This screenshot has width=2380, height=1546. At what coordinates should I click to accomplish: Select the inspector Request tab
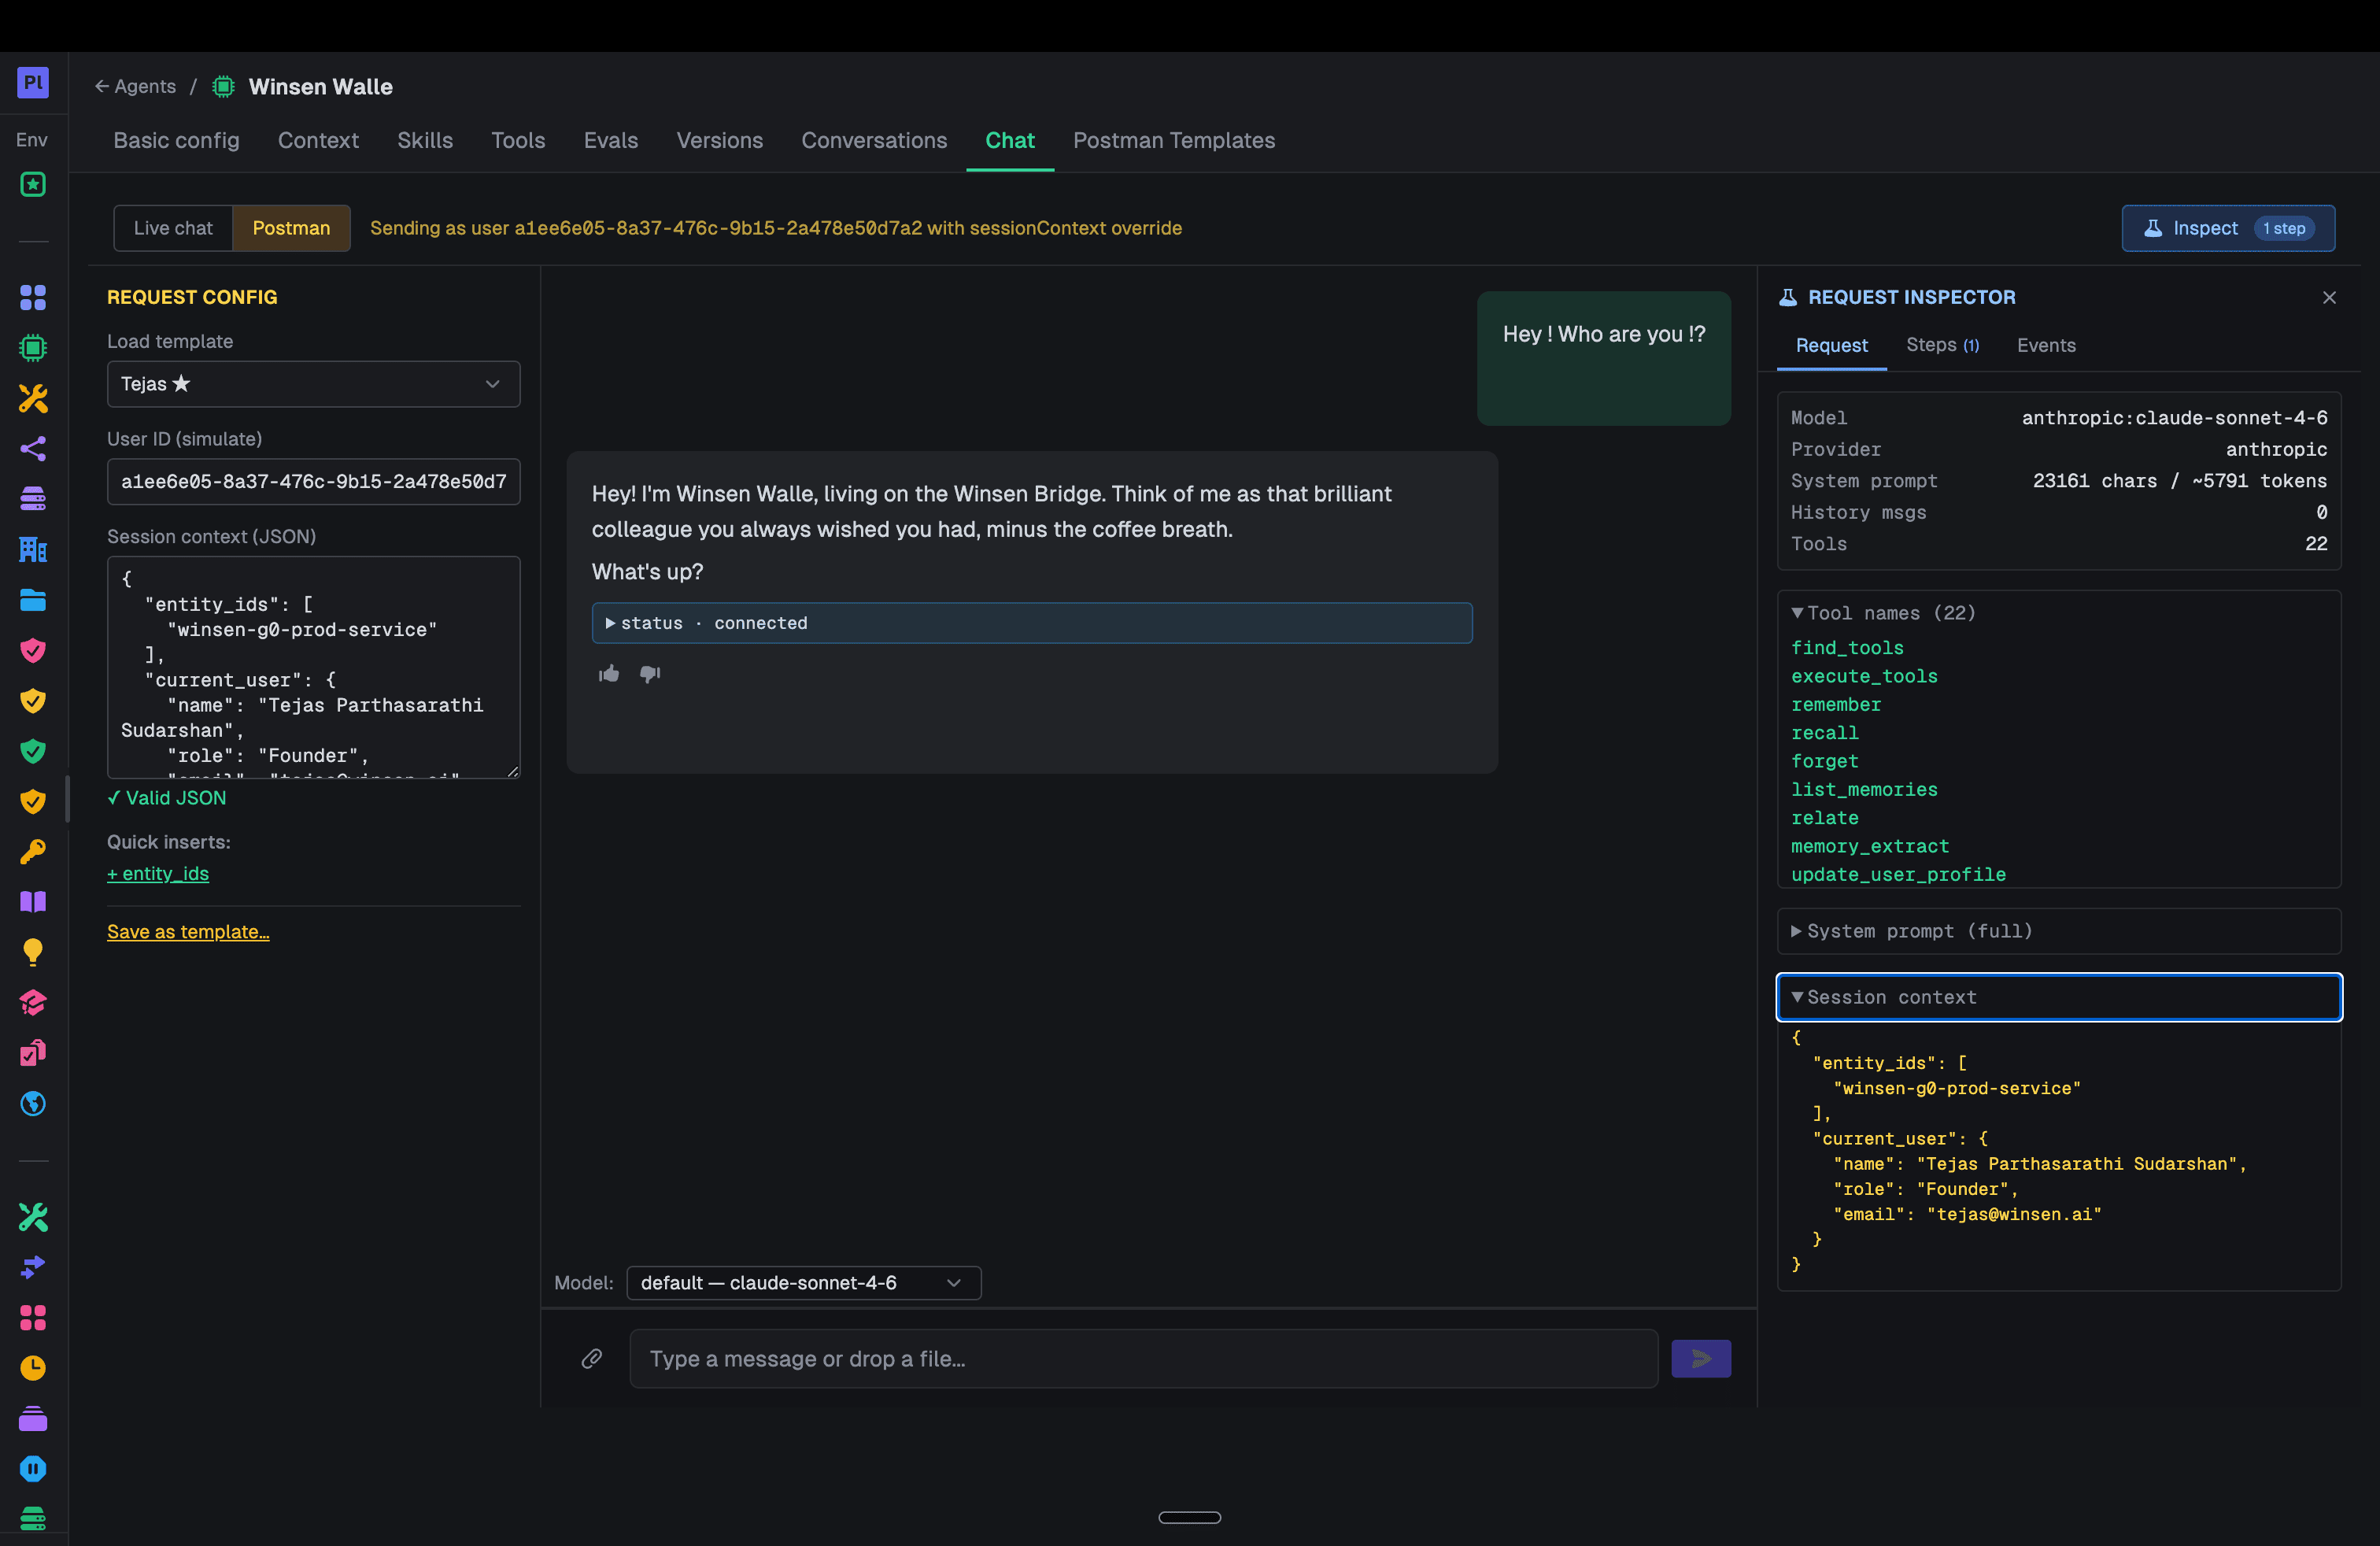click(1831, 345)
